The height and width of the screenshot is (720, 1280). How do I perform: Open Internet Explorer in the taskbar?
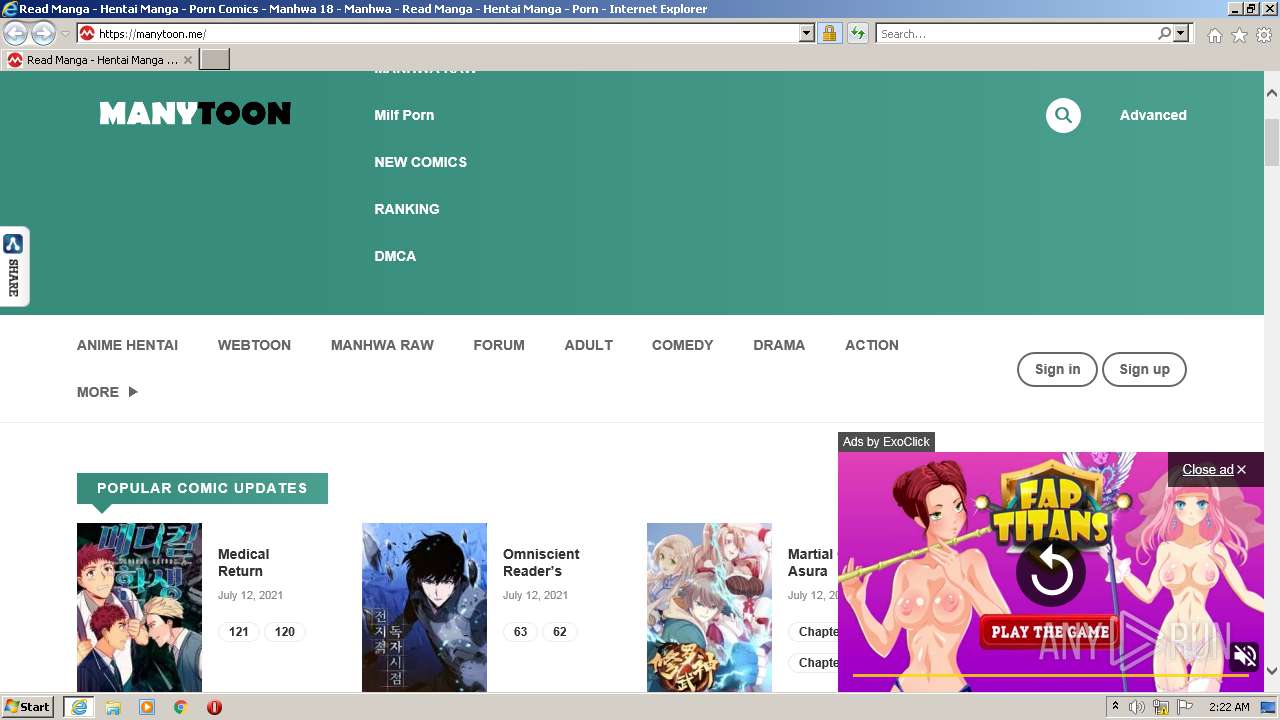pos(78,707)
